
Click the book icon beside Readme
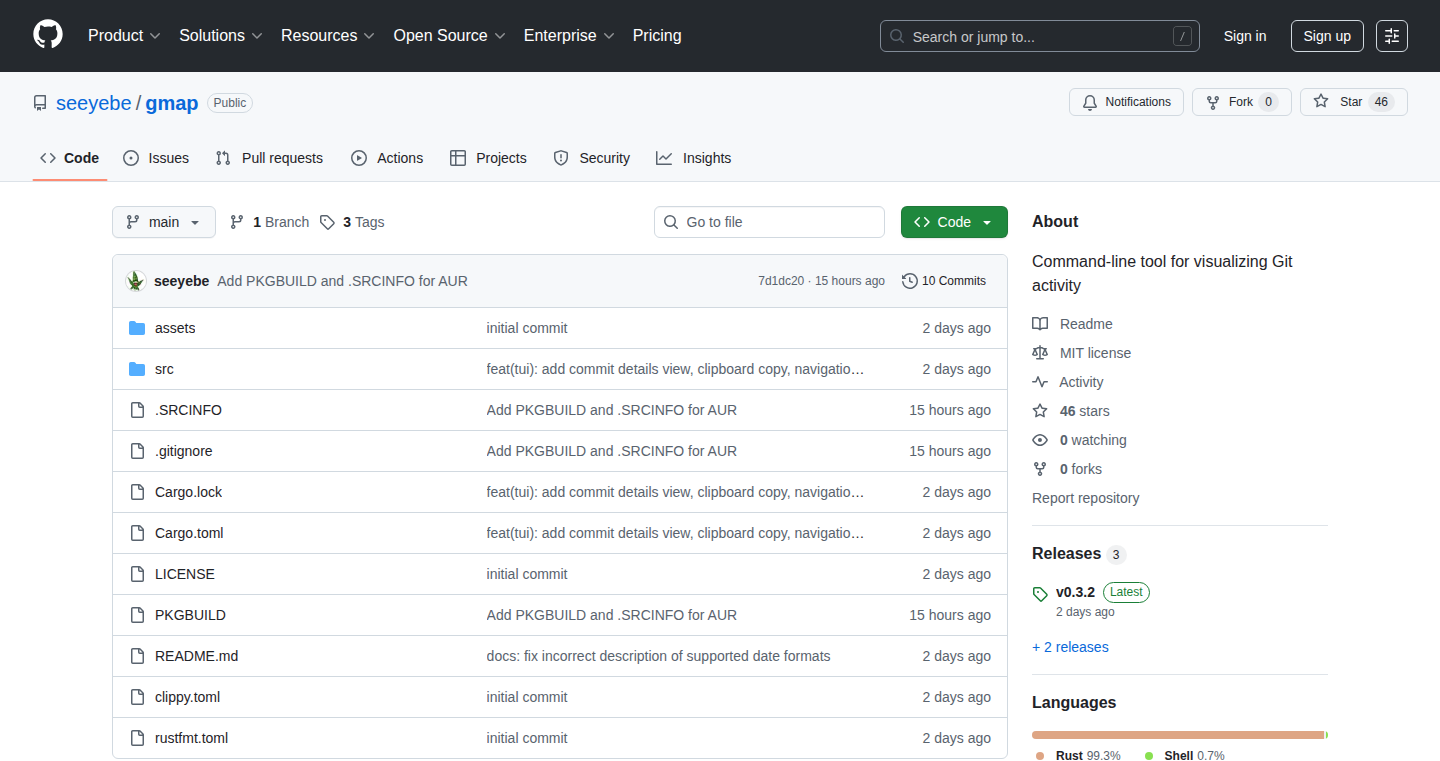[1040, 324]
